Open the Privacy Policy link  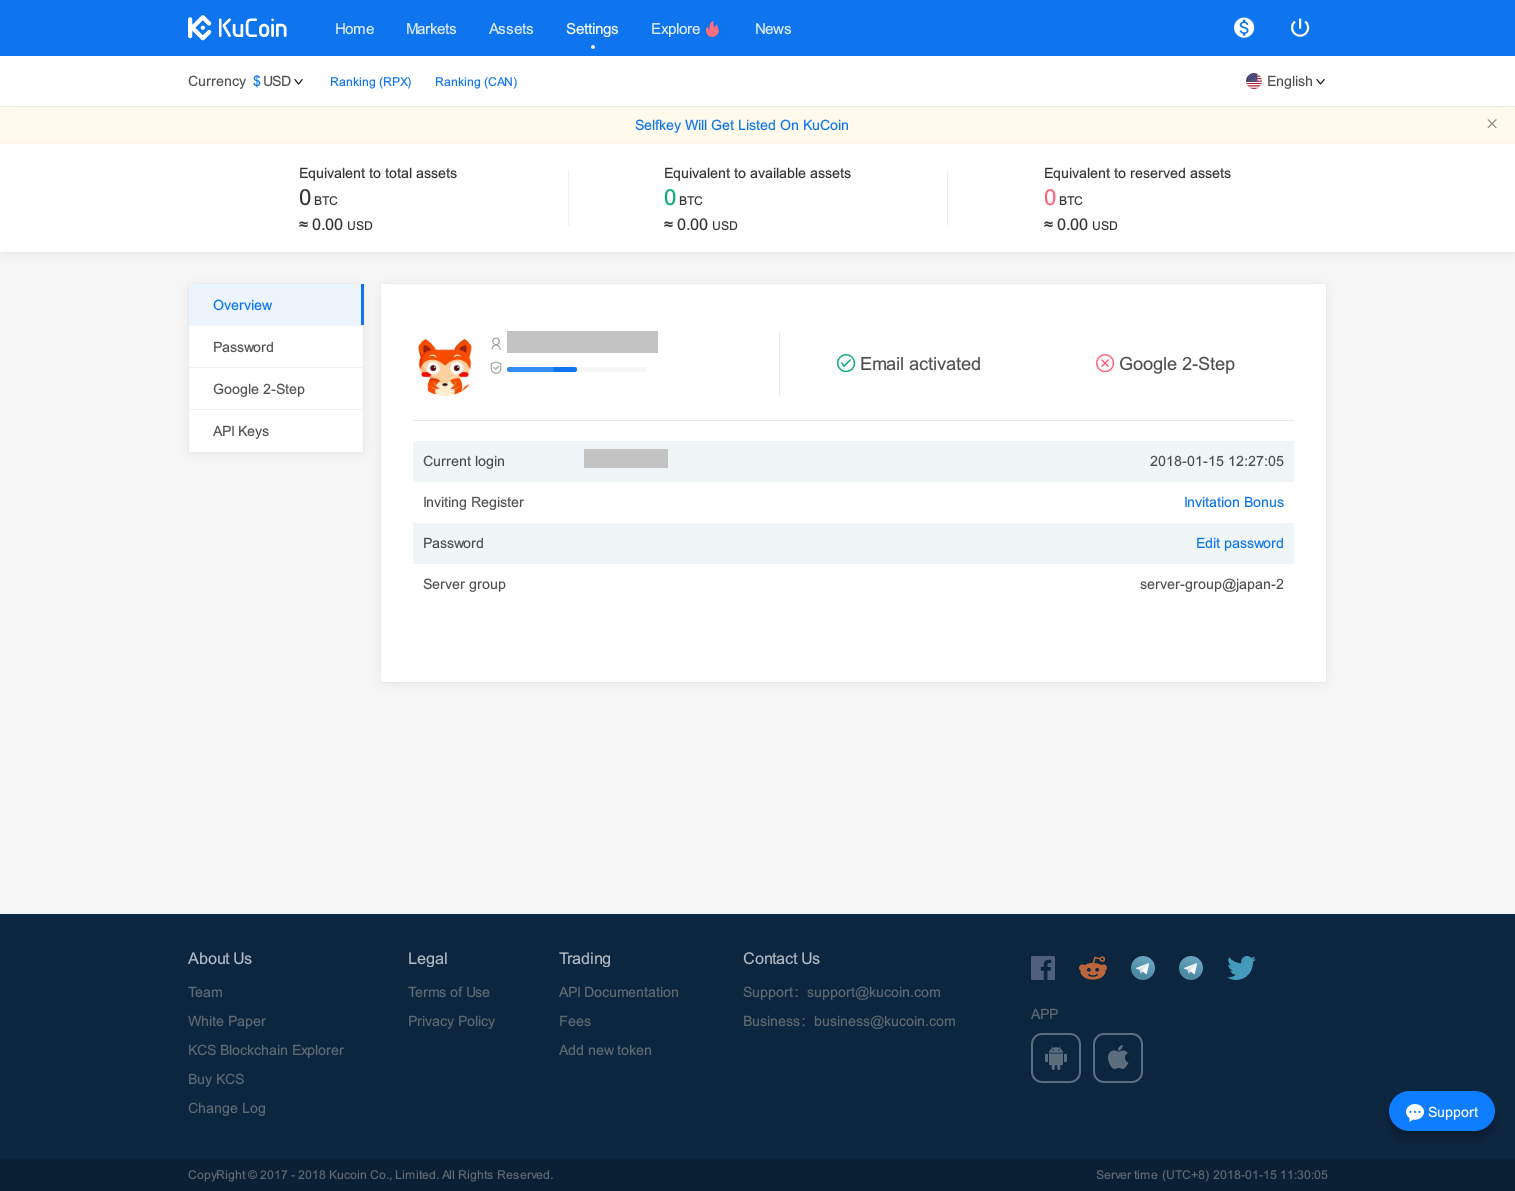[x=451, y=1021]
